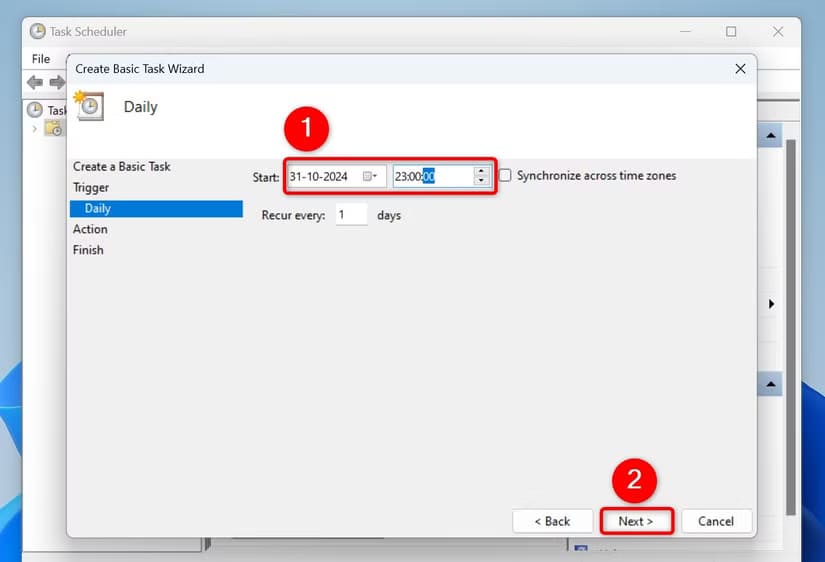Click the Task Scheduler Library folder icon
The width and height of the screenshot is (825, 562).
click(x=54, y=128)
